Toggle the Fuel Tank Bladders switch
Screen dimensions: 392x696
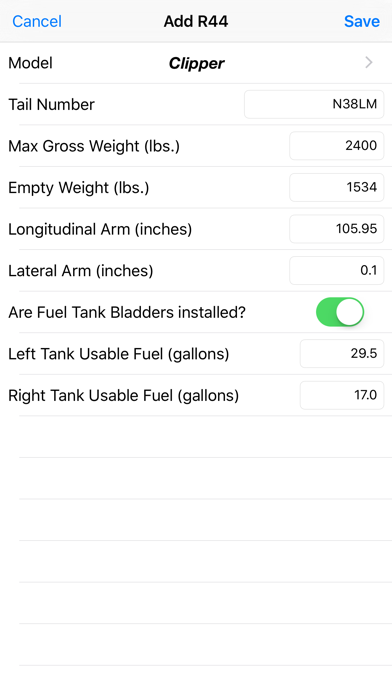point(340,312)
